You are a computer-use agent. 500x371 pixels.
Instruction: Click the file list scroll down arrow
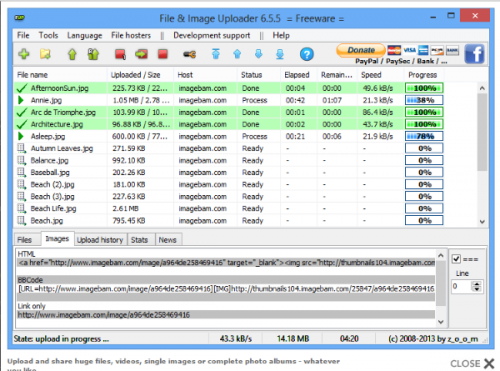(482, 221)
